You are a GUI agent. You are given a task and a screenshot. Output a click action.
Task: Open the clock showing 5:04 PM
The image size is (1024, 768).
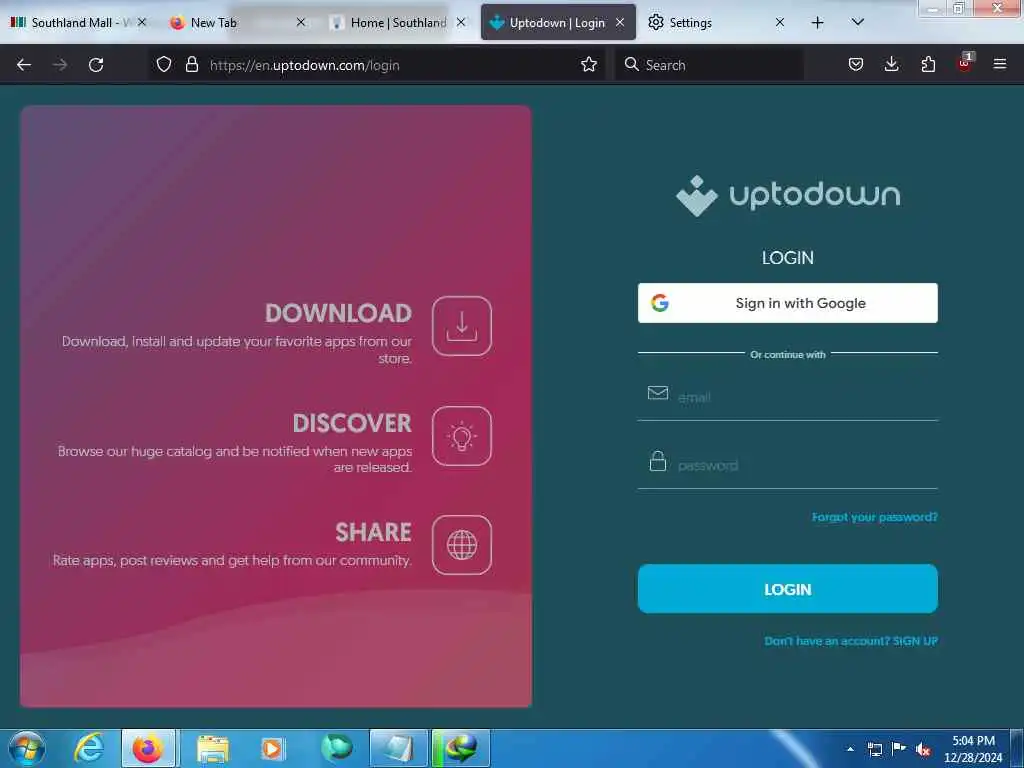(973, 749)
